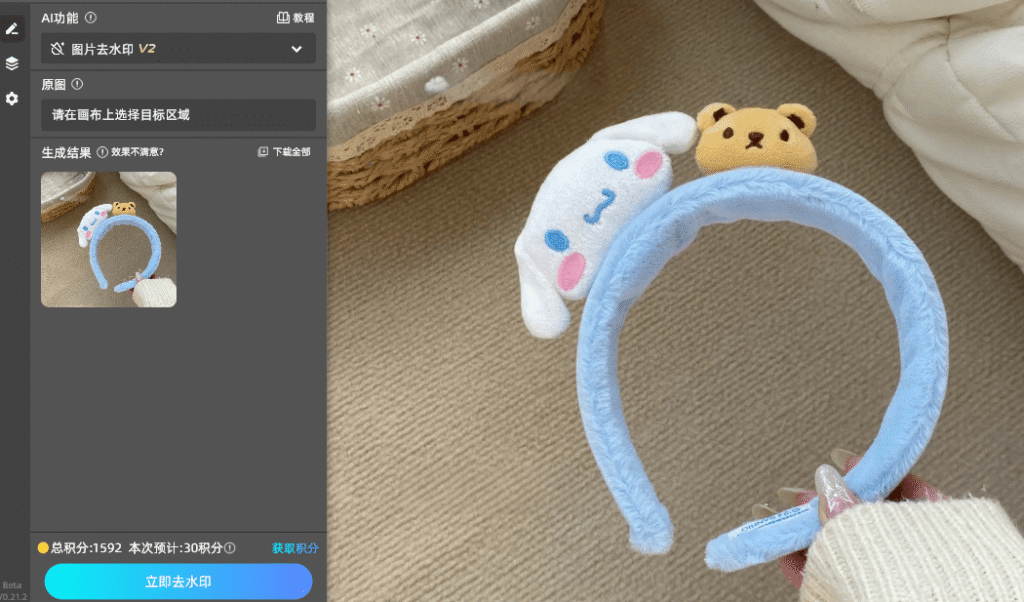Click the info icon after 30积分
The width and height of the screenshot is (1024, 602).
coord(230,548)
